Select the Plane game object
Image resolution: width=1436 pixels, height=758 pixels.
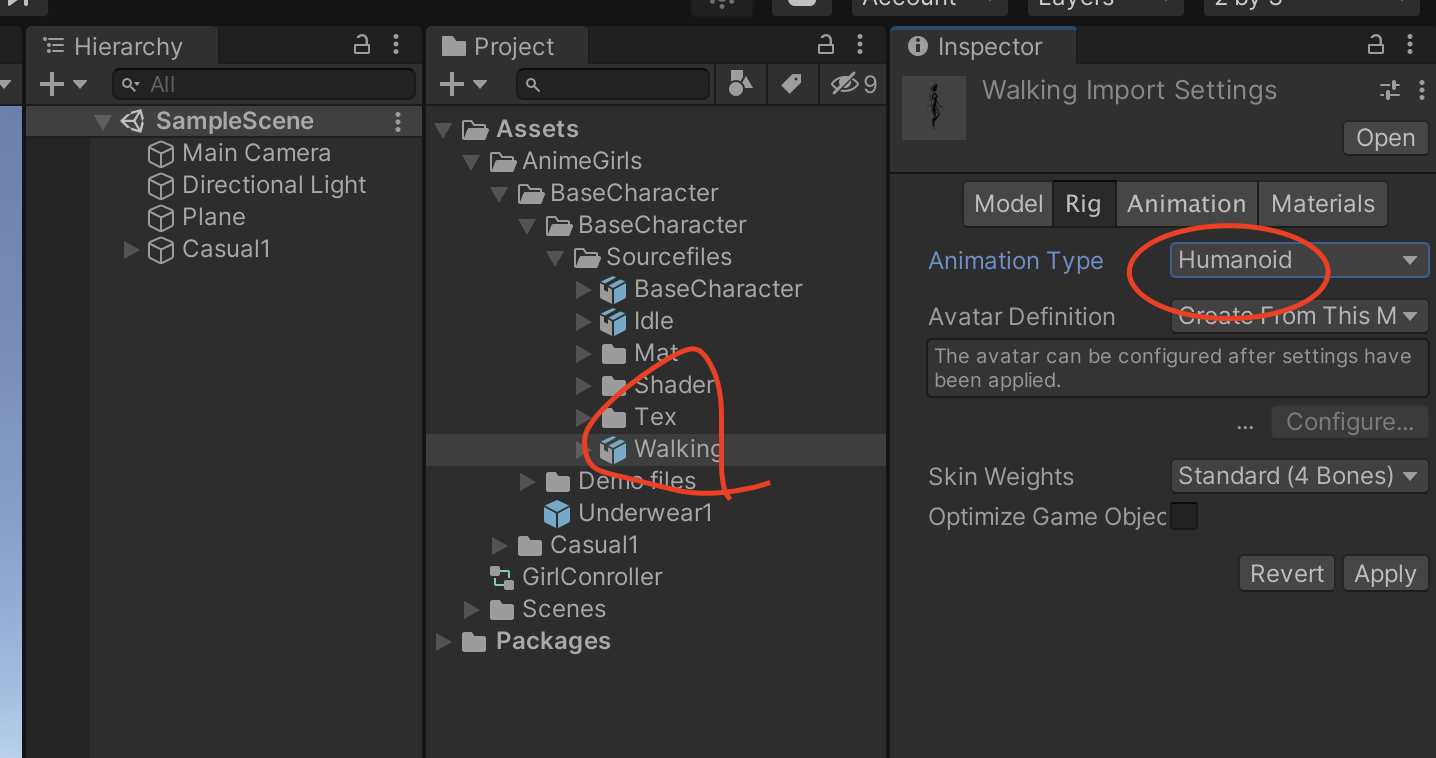pyautogui.click(x=213, y=217)
